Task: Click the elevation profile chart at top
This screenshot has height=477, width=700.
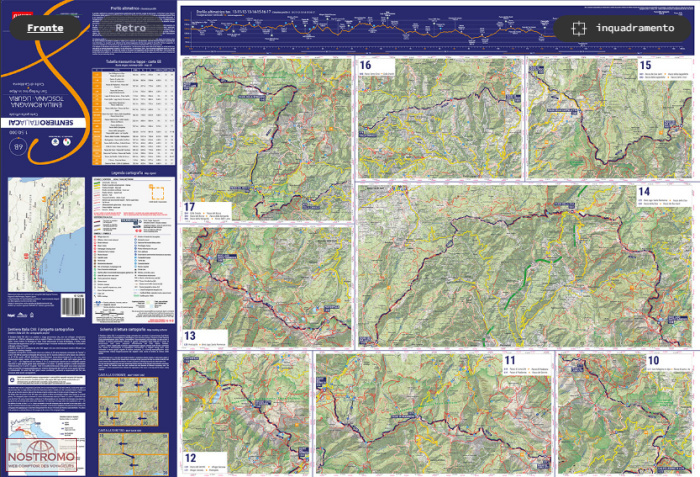Action: click(438, 30)
